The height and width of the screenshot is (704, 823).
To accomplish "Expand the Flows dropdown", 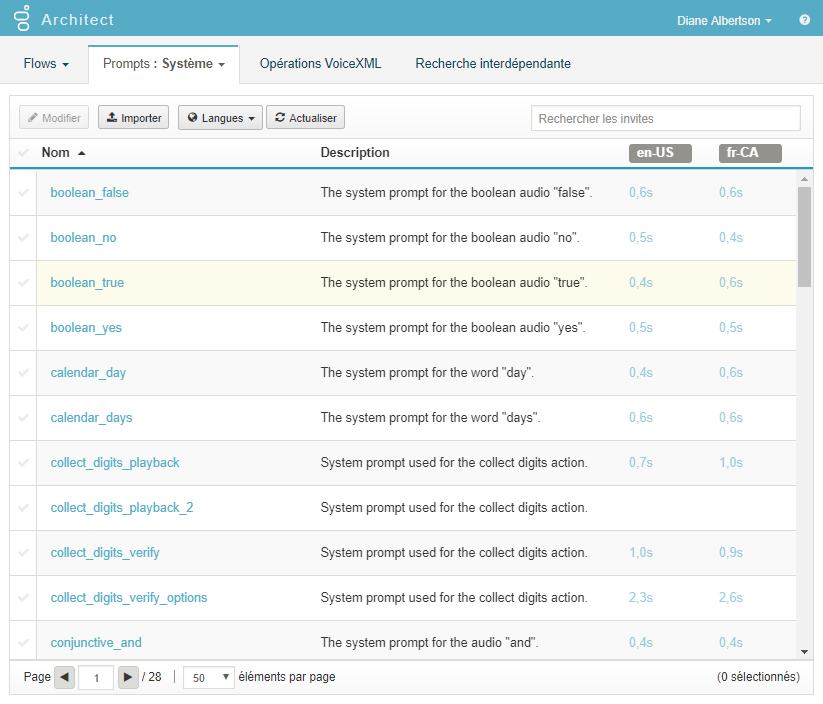I will click(45, 62).
